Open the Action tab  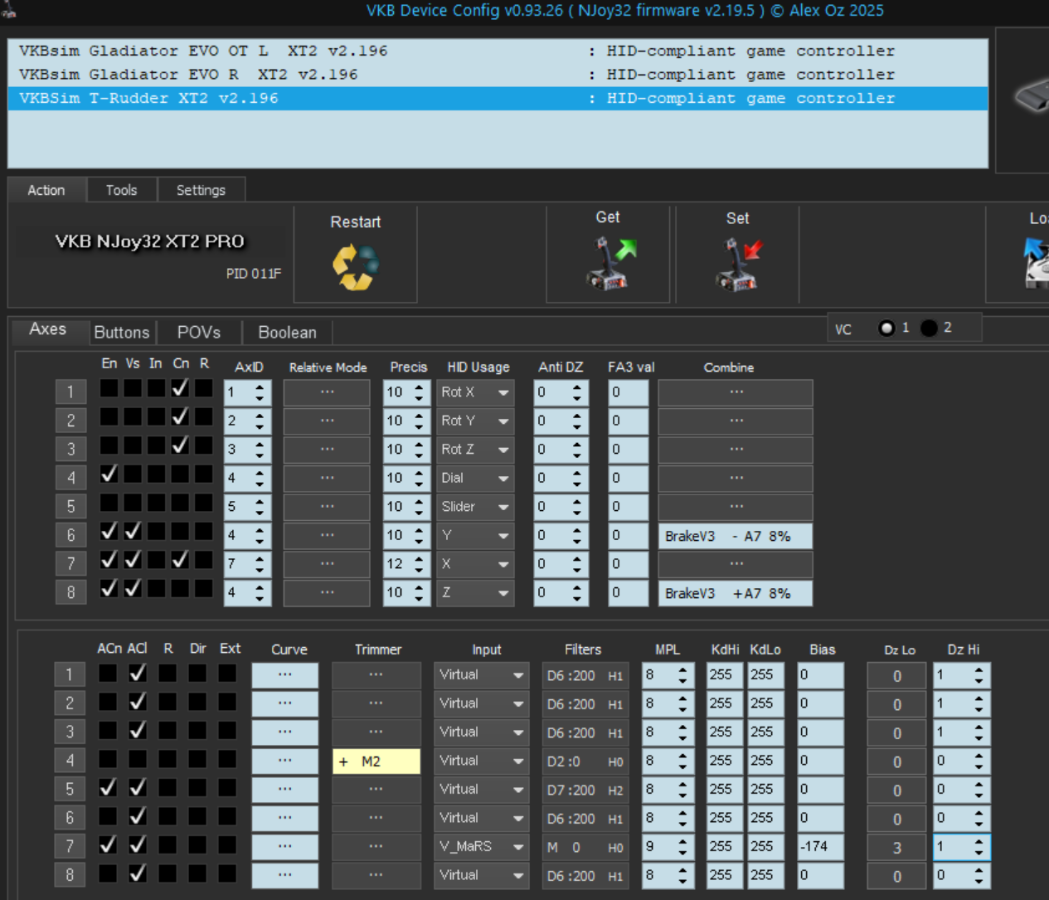coord(46,190)
